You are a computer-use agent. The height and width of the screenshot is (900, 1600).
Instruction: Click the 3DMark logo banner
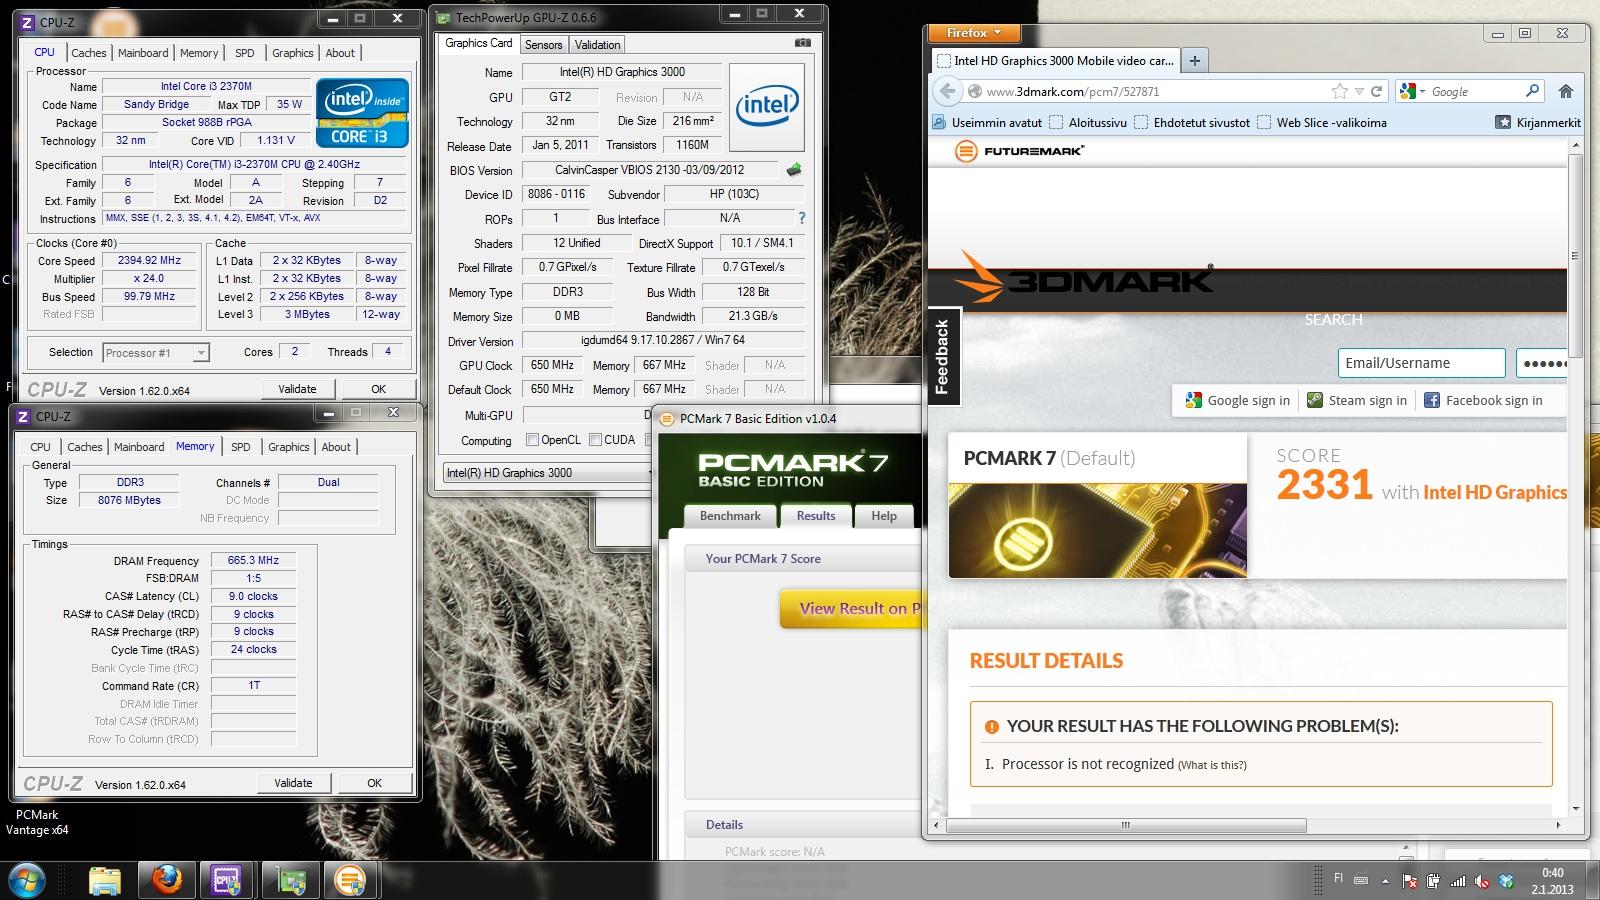point(1084,279)
